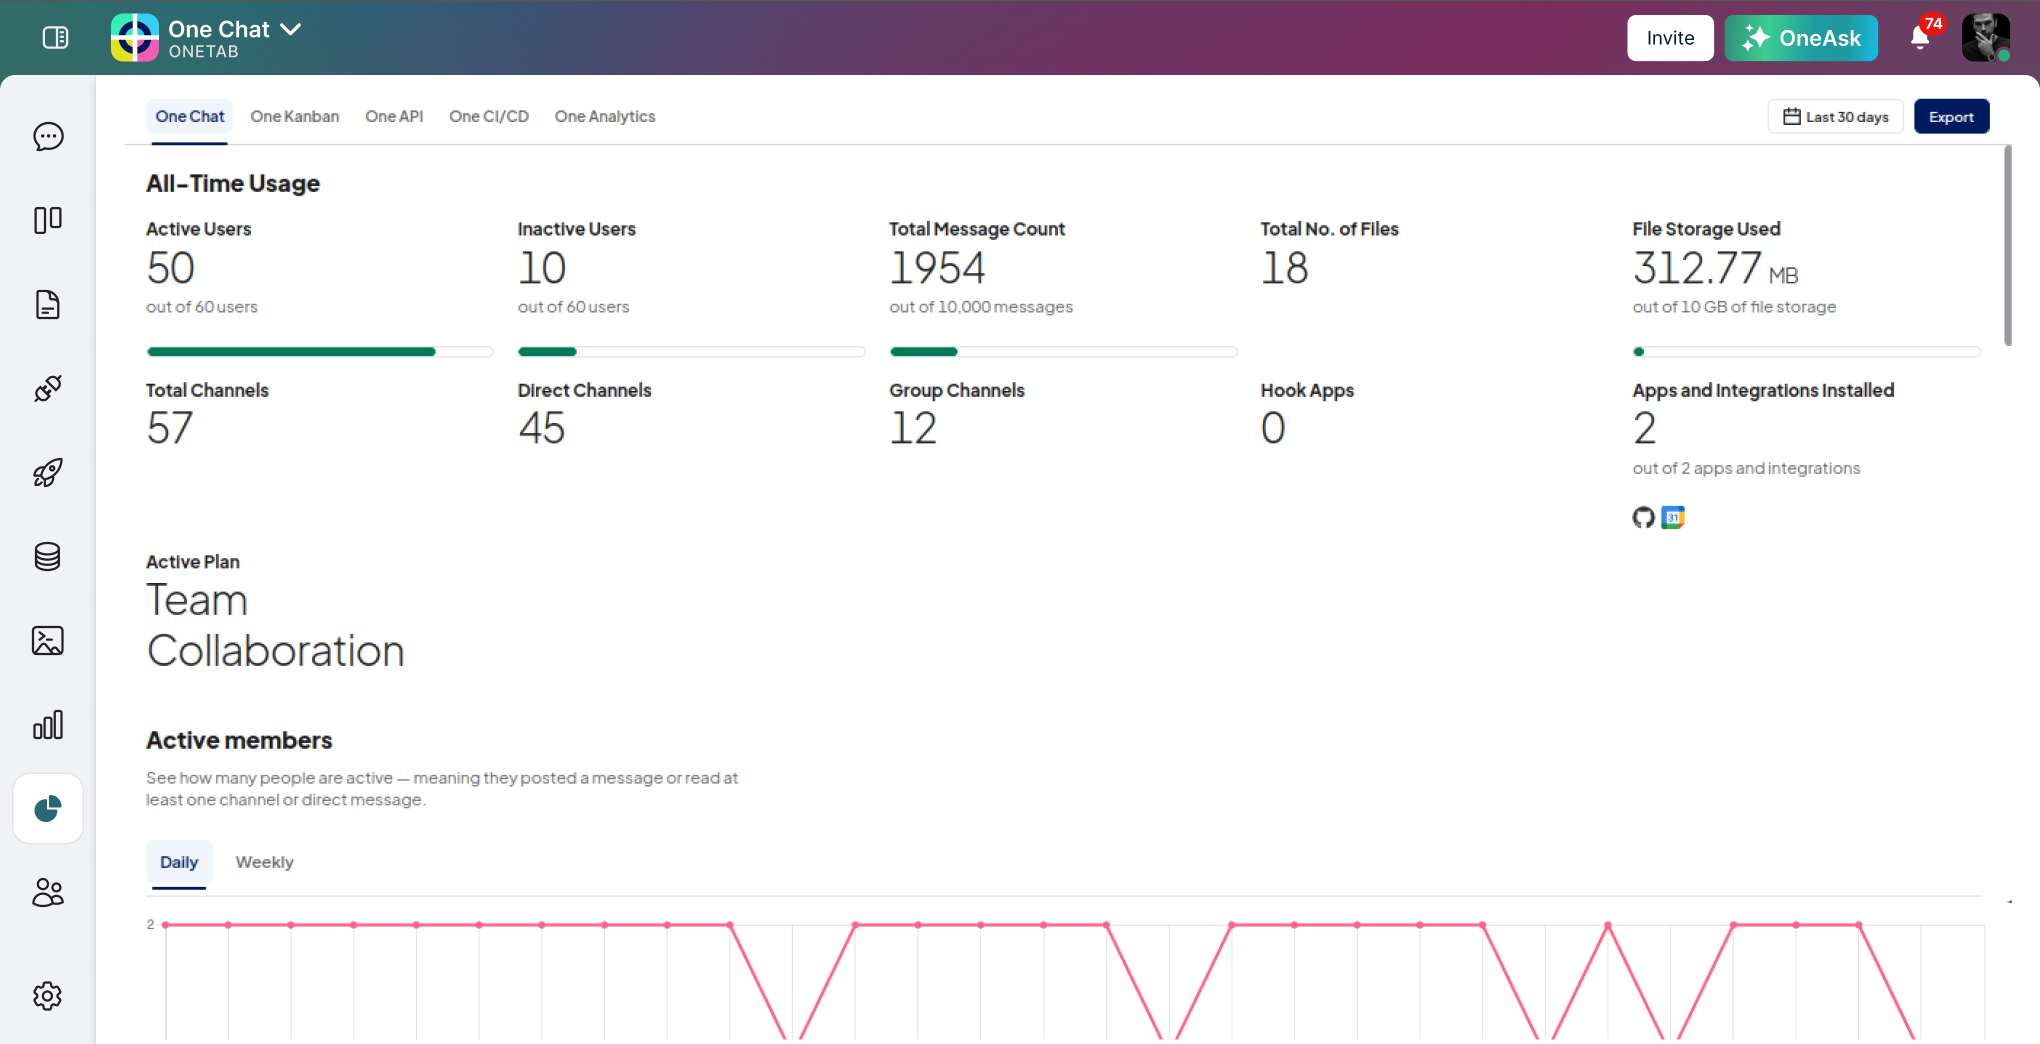This screenshot has width=2040, height=1044.
Task: Open the image gallery sidebar icon
Action: (48, 640)
